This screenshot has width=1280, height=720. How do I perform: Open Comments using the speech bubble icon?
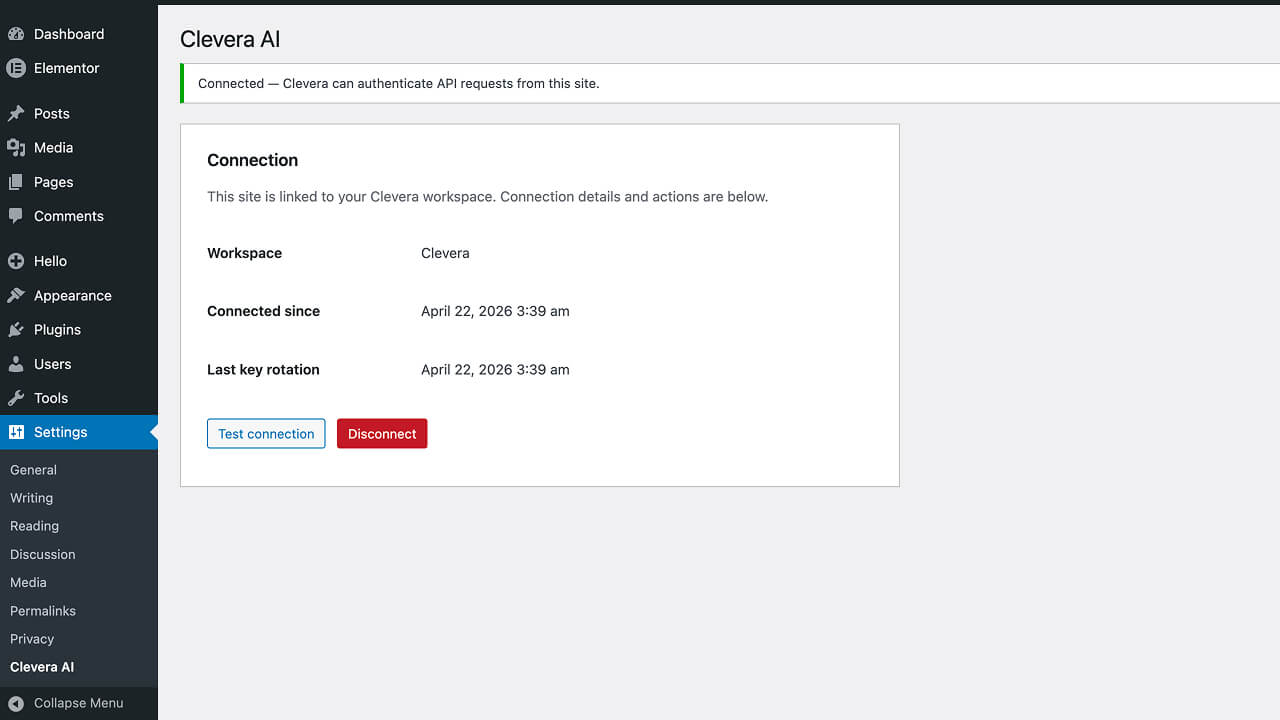click(17, 216)
